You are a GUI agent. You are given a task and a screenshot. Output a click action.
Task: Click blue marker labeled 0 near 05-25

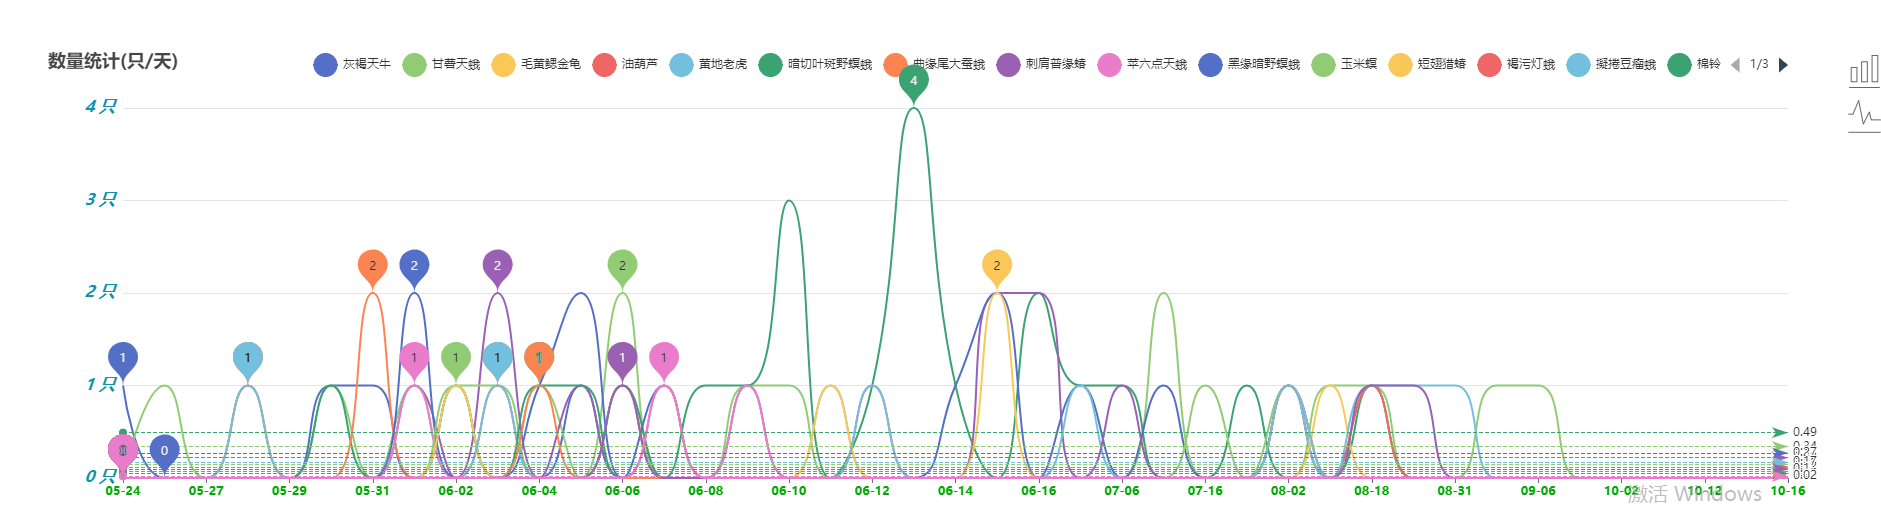164,451
